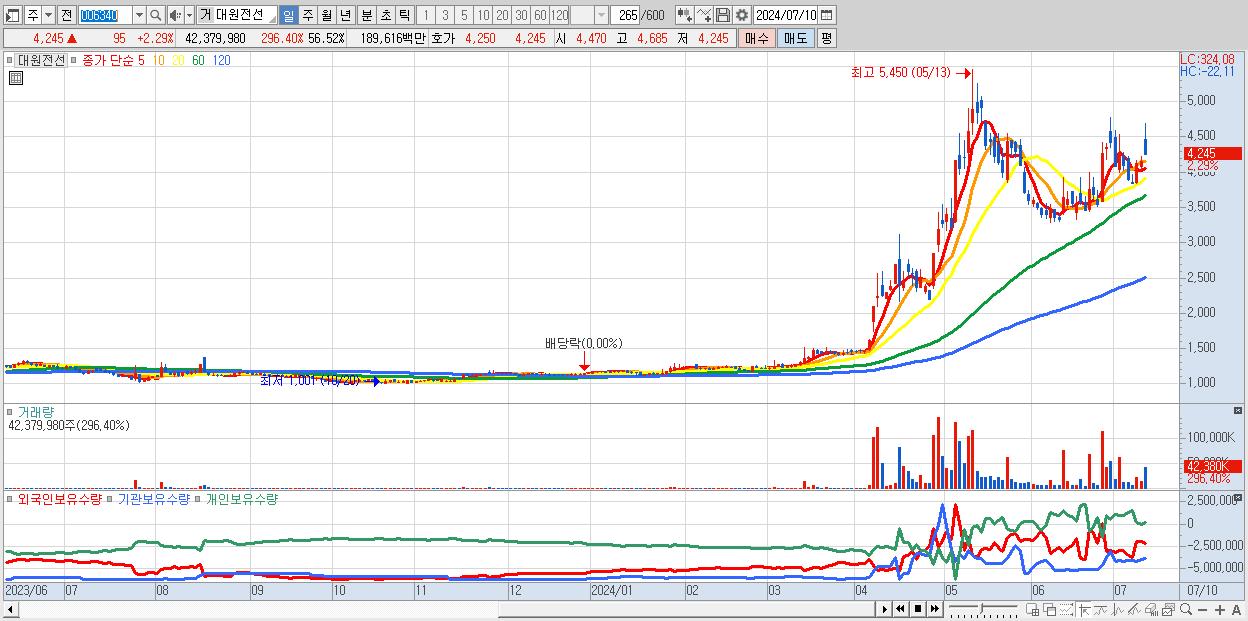The image size is (1248, 621).
Task: Toggle the 거래량 volume panel legend box
Action: 11,411
